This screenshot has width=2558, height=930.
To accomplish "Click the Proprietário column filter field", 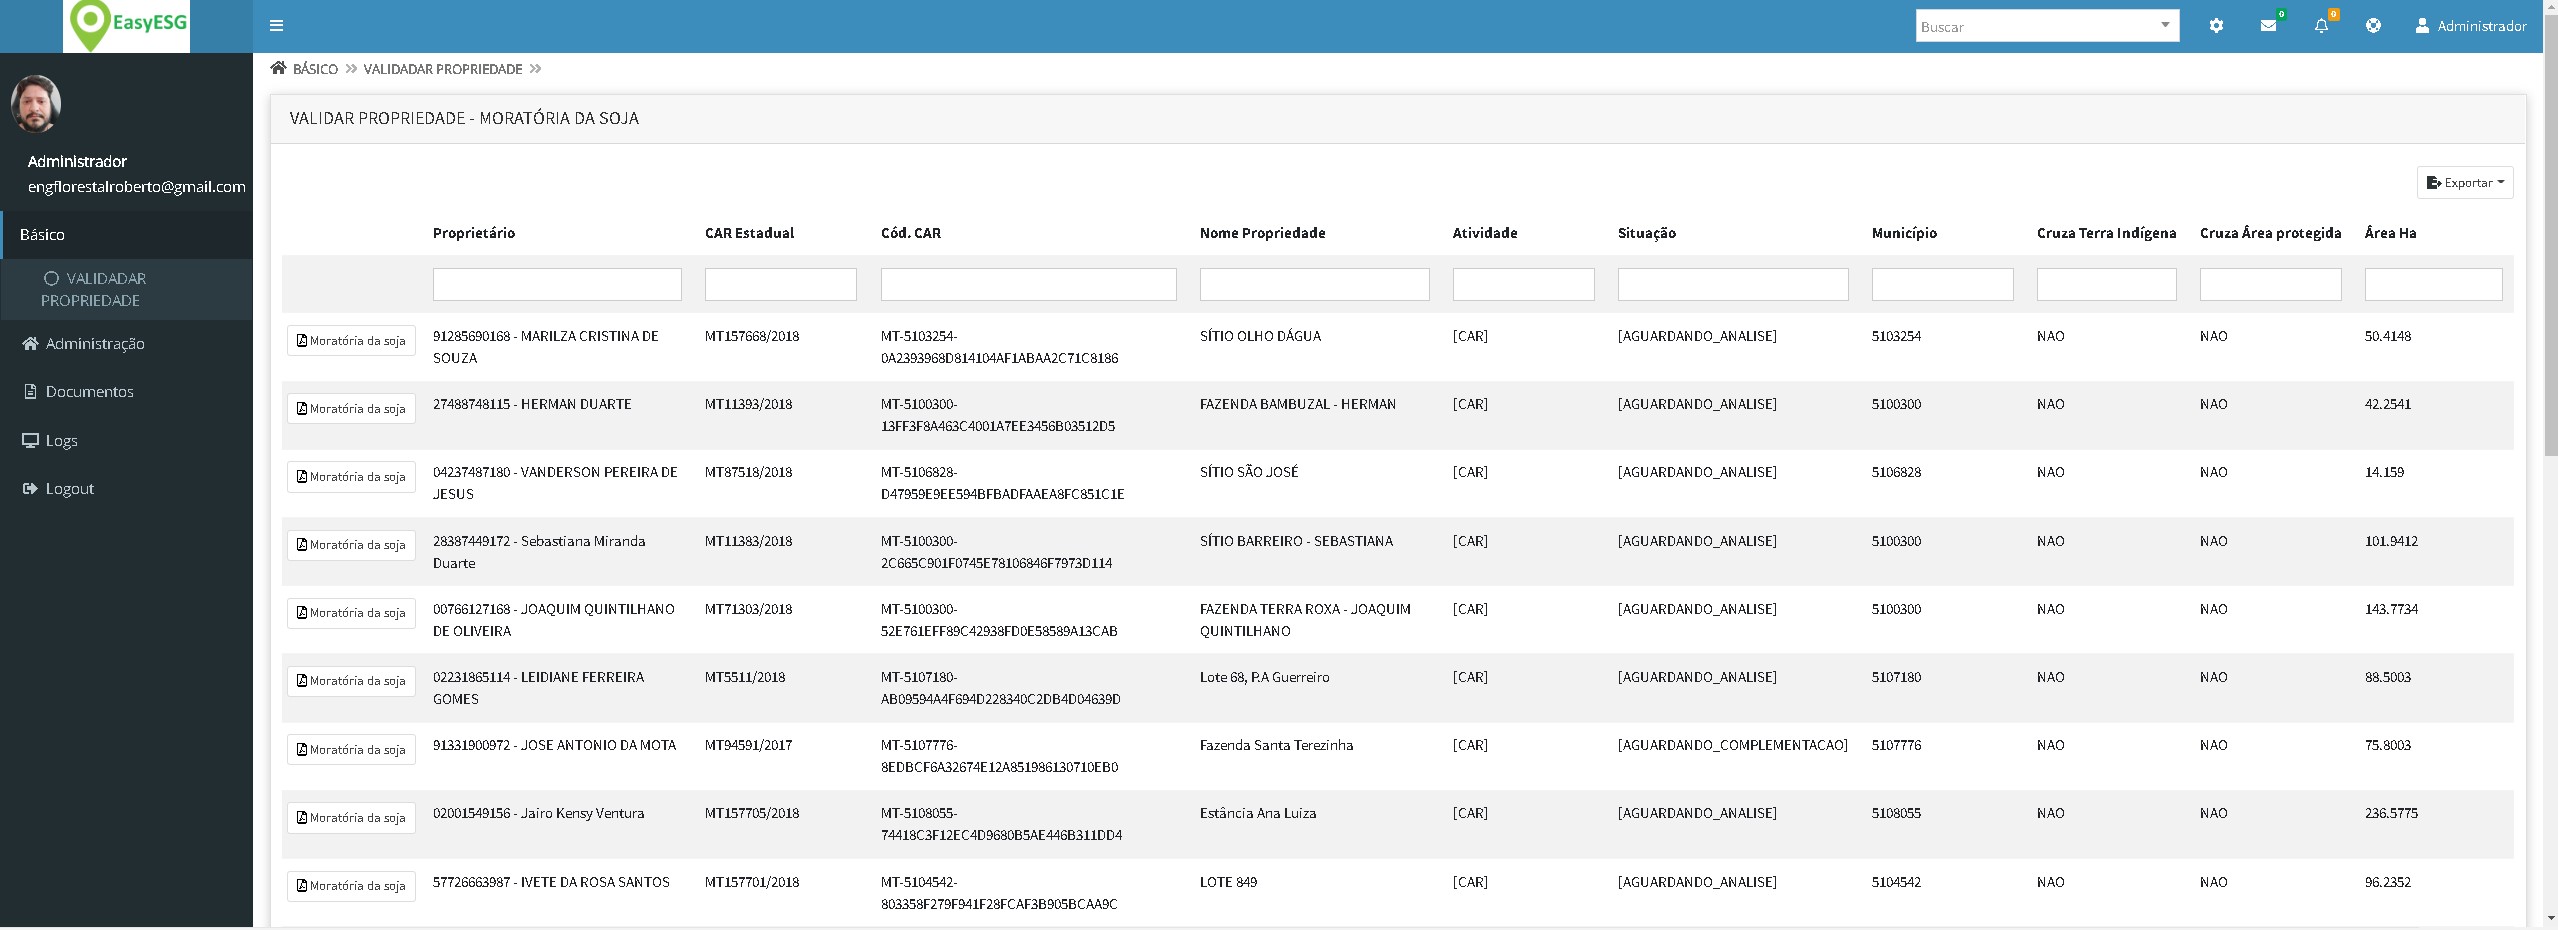I will 557,285.
